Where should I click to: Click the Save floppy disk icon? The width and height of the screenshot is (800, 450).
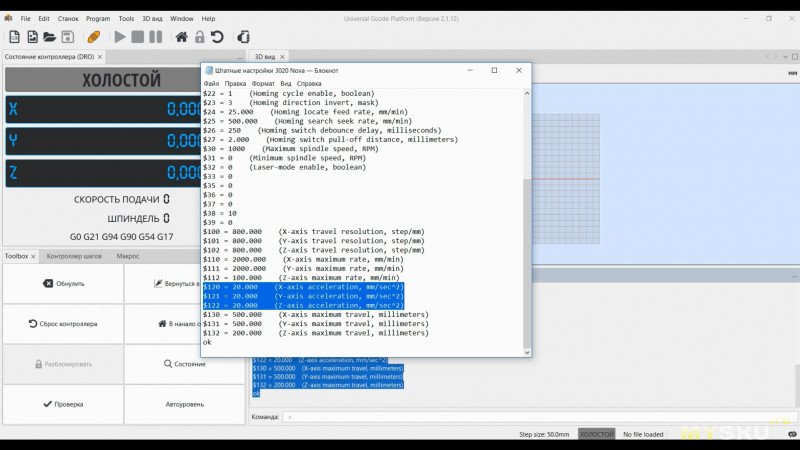[67, 37]
